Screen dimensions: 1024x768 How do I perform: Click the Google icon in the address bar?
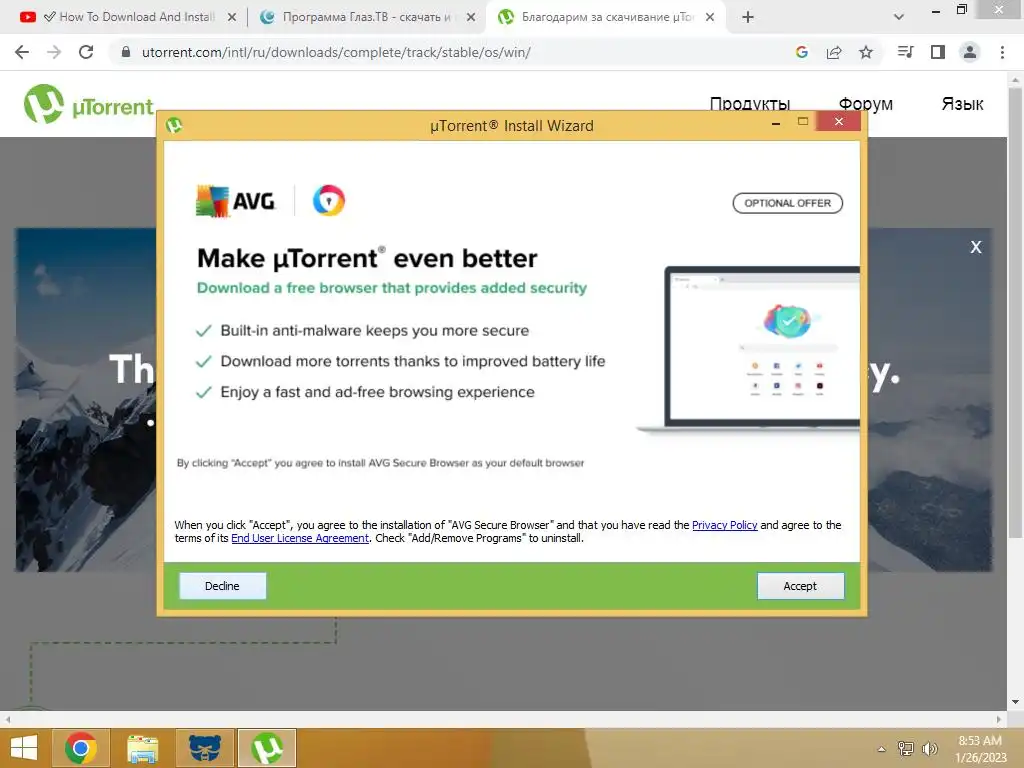click(801, 52)
